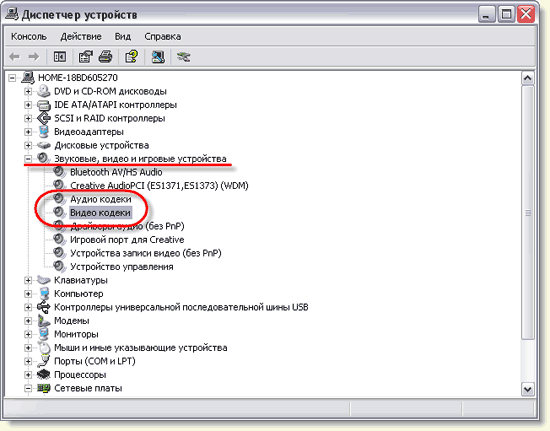550x431 pixels.
Task: Expand the Дисковые устройства node
Action: pyautogui.click(x=28, y=145)
